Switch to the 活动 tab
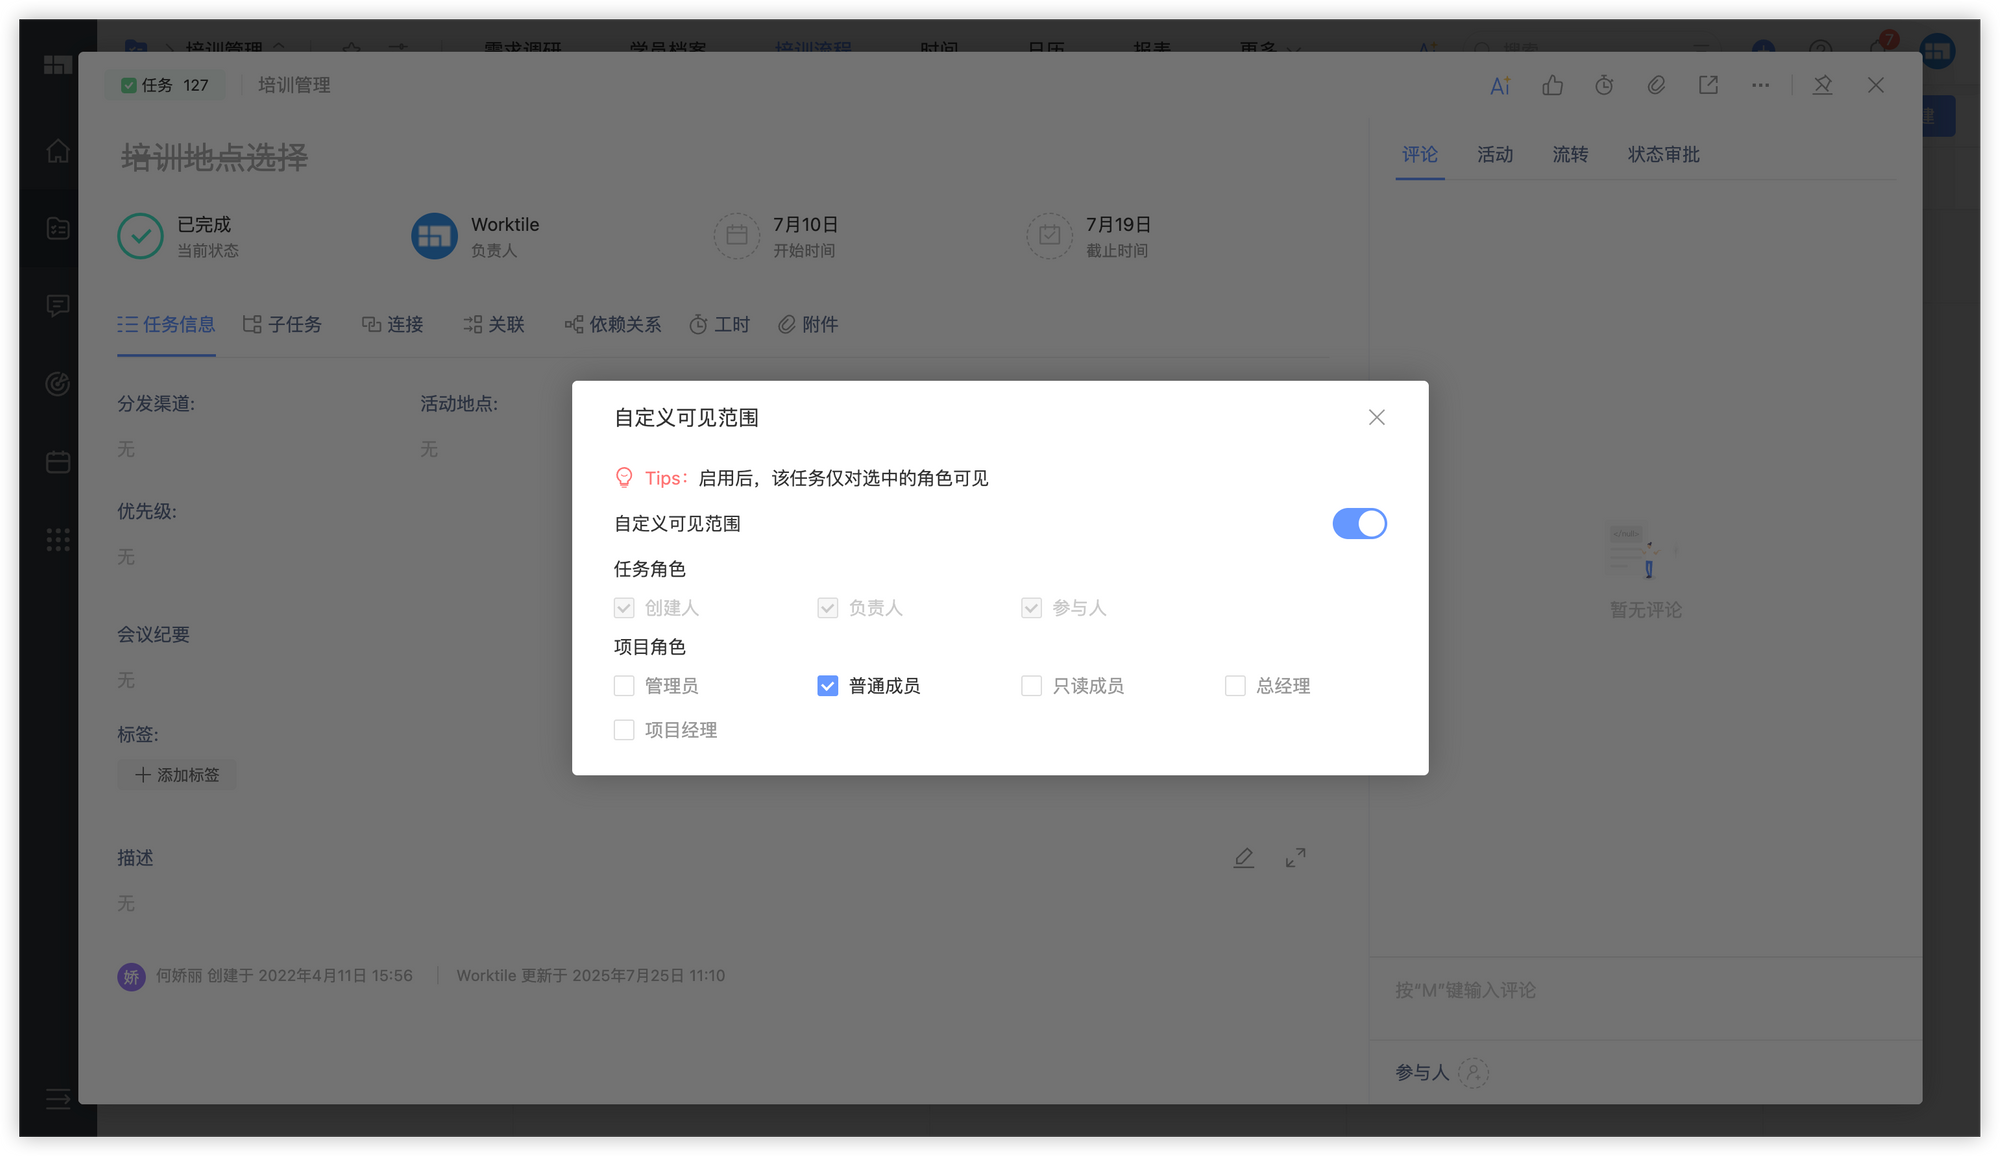This screenshot has height=1156, width=2000. 1494,155
